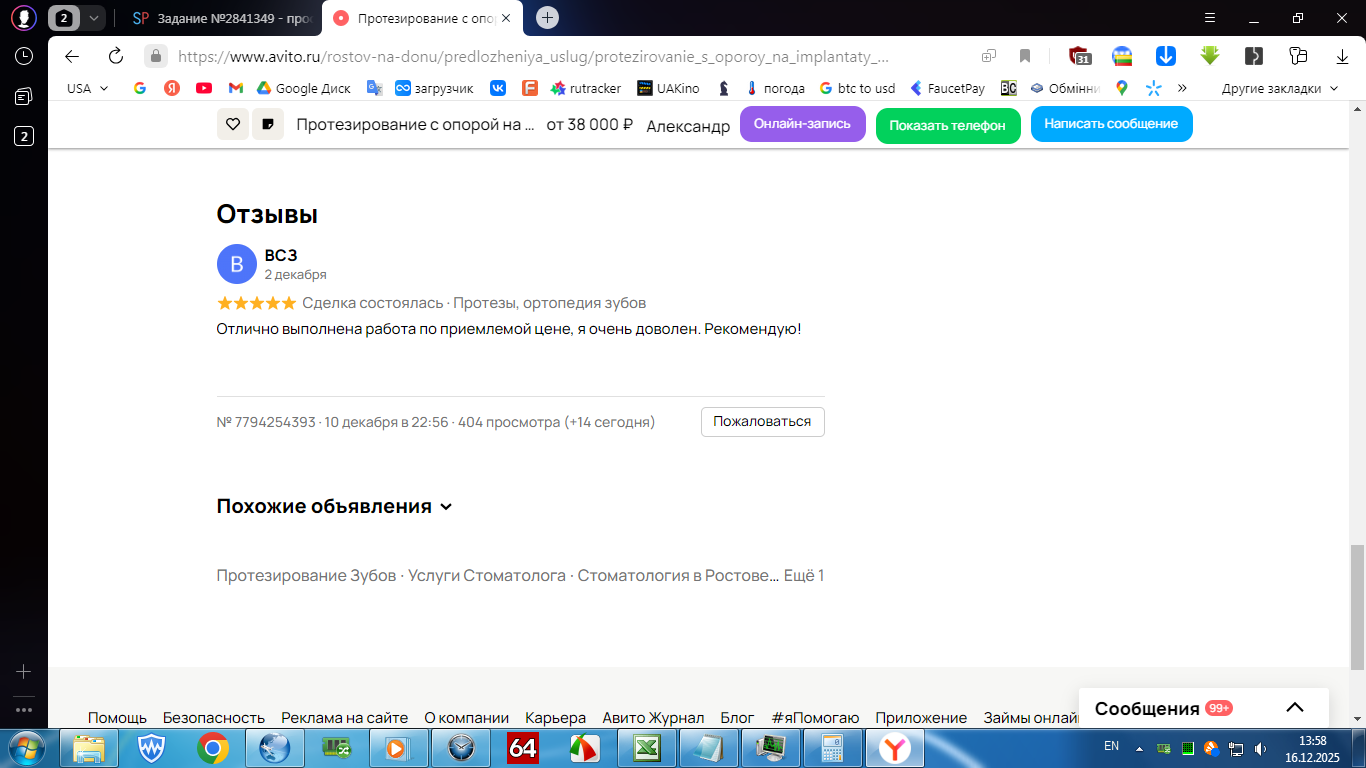Screen dimensions: 1366x768
Task: Click the volume icon in system tray
Action: (x=1261, y=748)
